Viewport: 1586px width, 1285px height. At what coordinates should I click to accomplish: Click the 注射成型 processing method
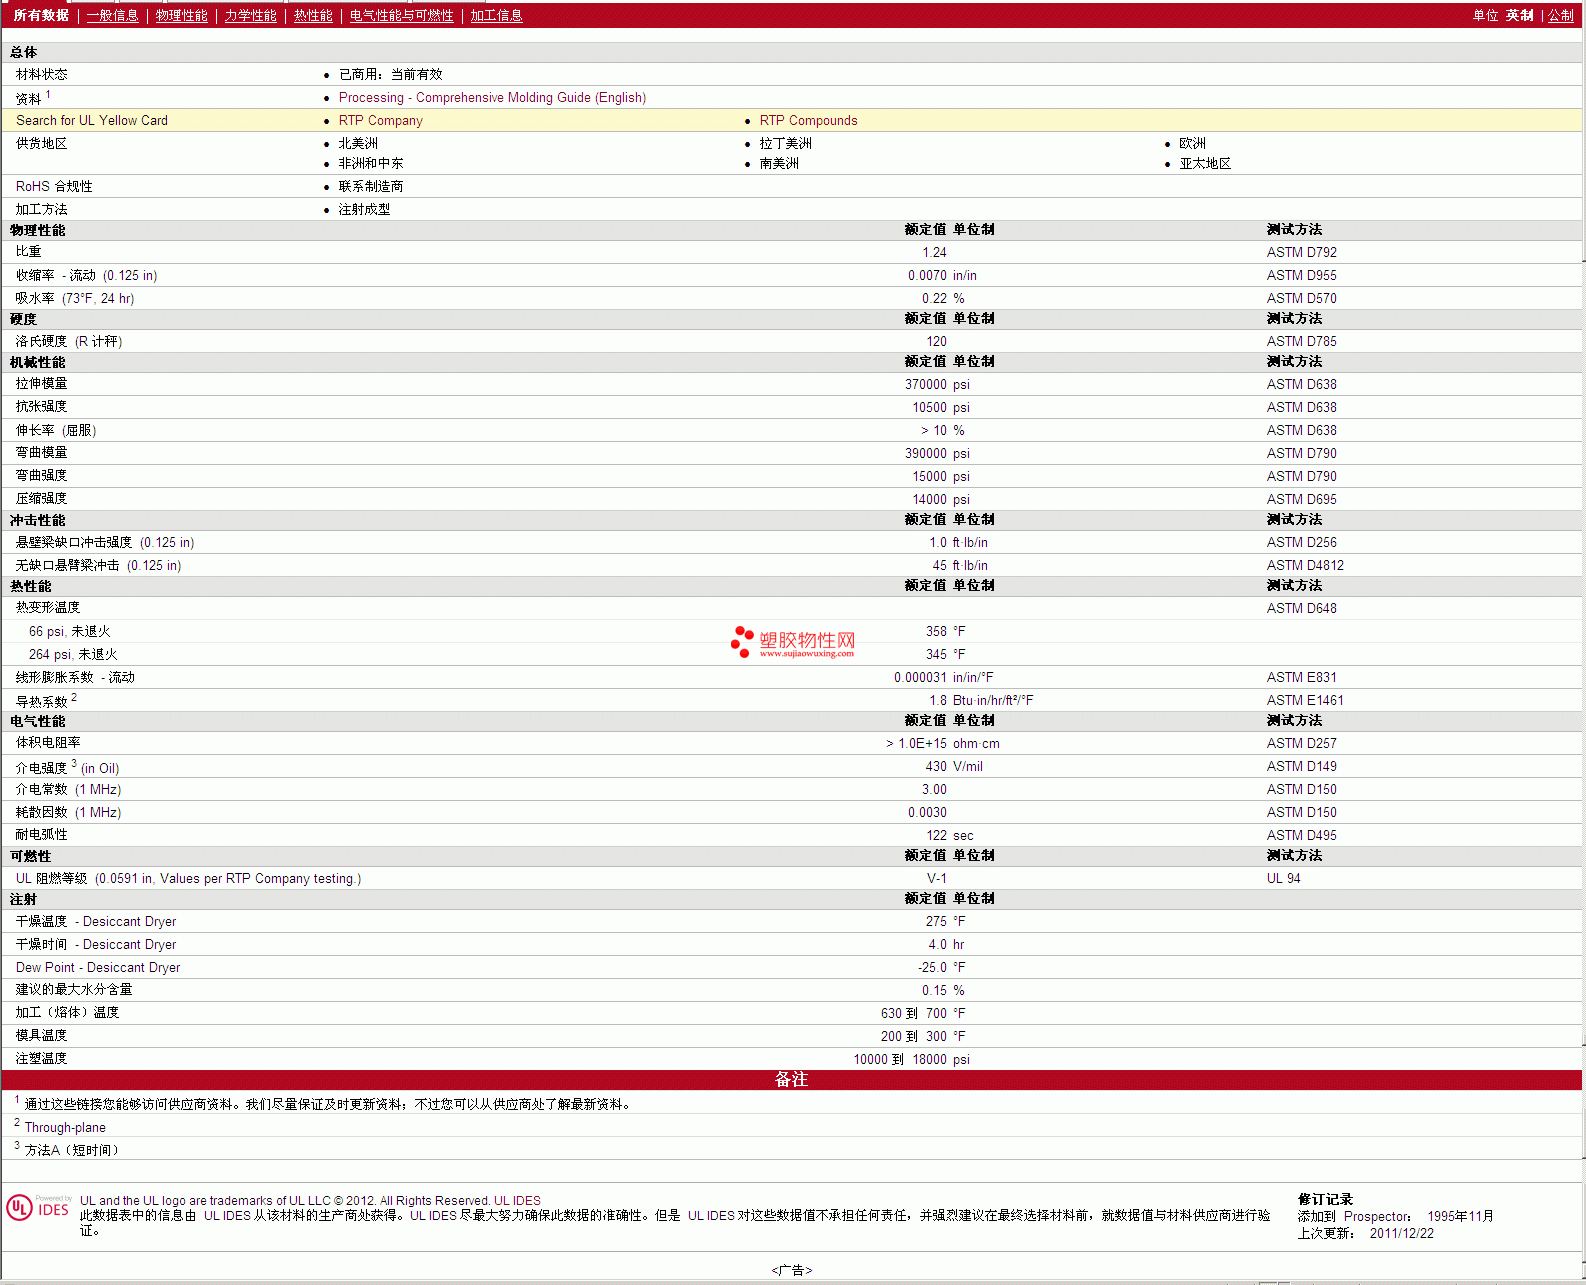364,210
